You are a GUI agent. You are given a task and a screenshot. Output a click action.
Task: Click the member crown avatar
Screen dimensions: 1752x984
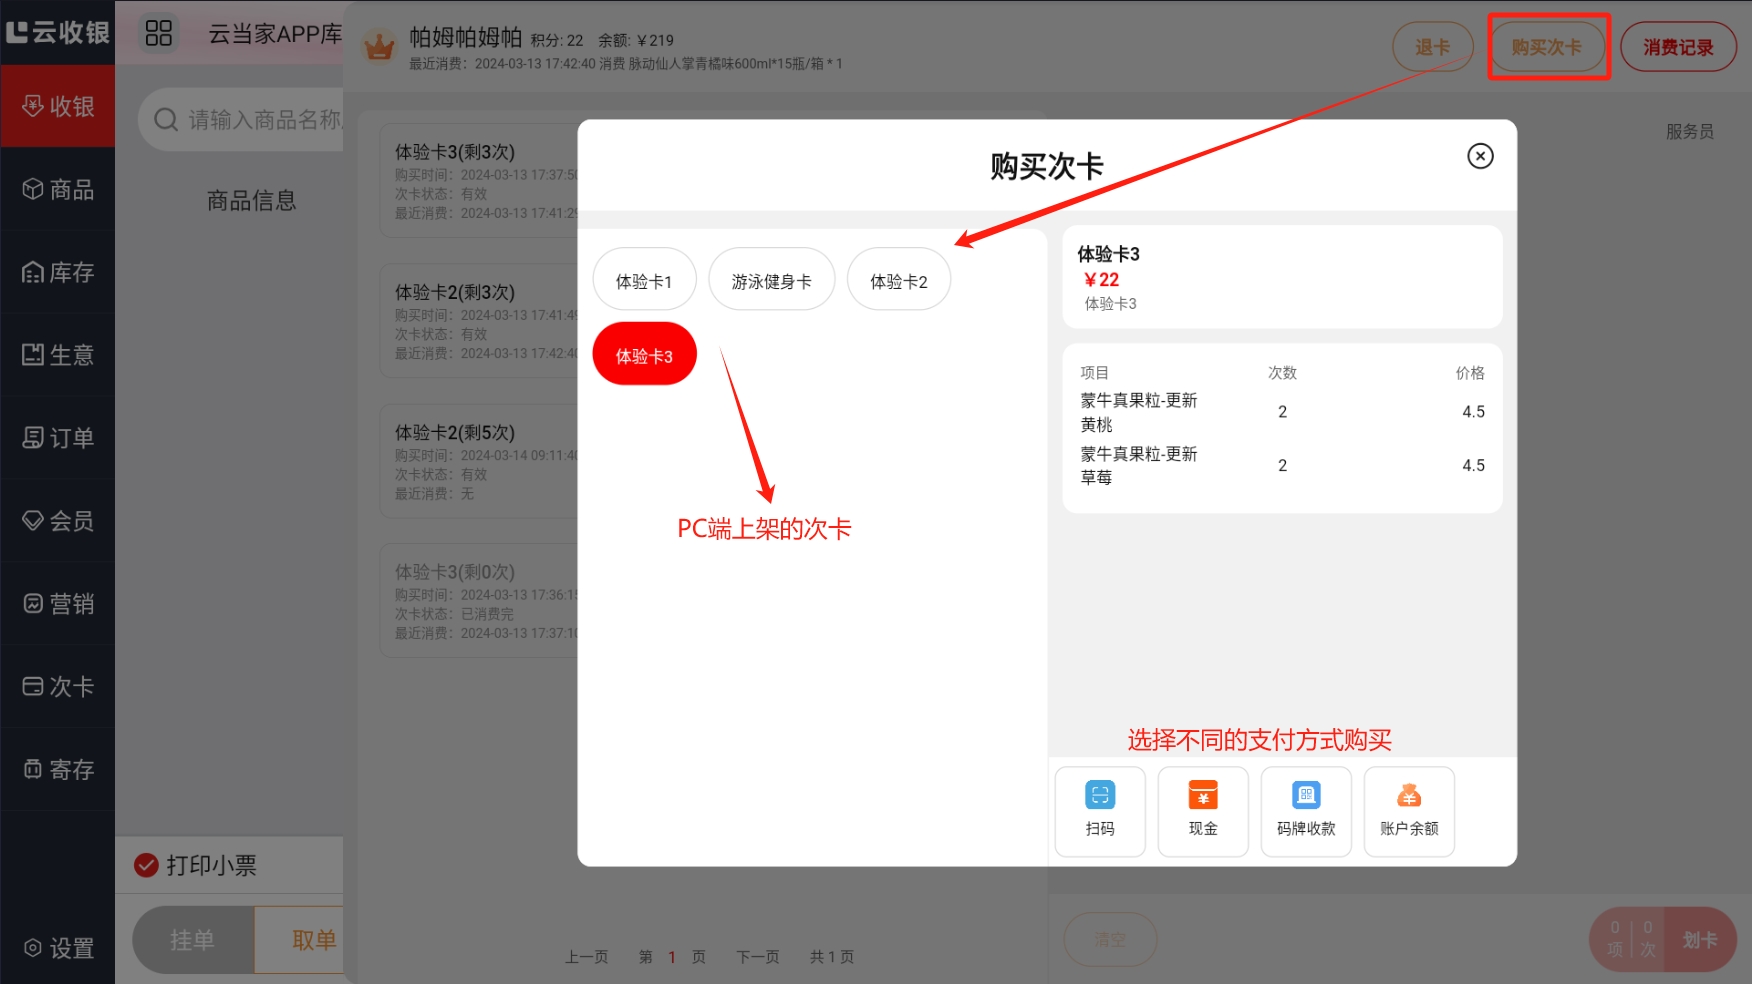point(379,46)
